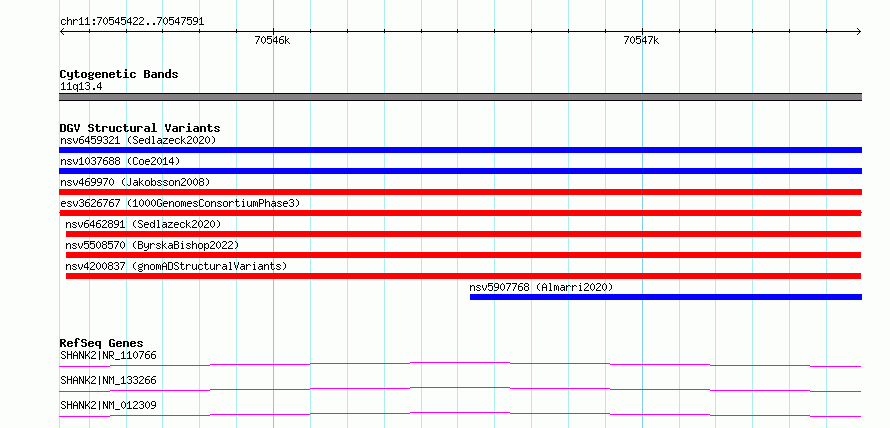The width and height of the screenshot is (890, 428).
Task: Select the red bar under nsv5508570
Action: click(463, 255)
